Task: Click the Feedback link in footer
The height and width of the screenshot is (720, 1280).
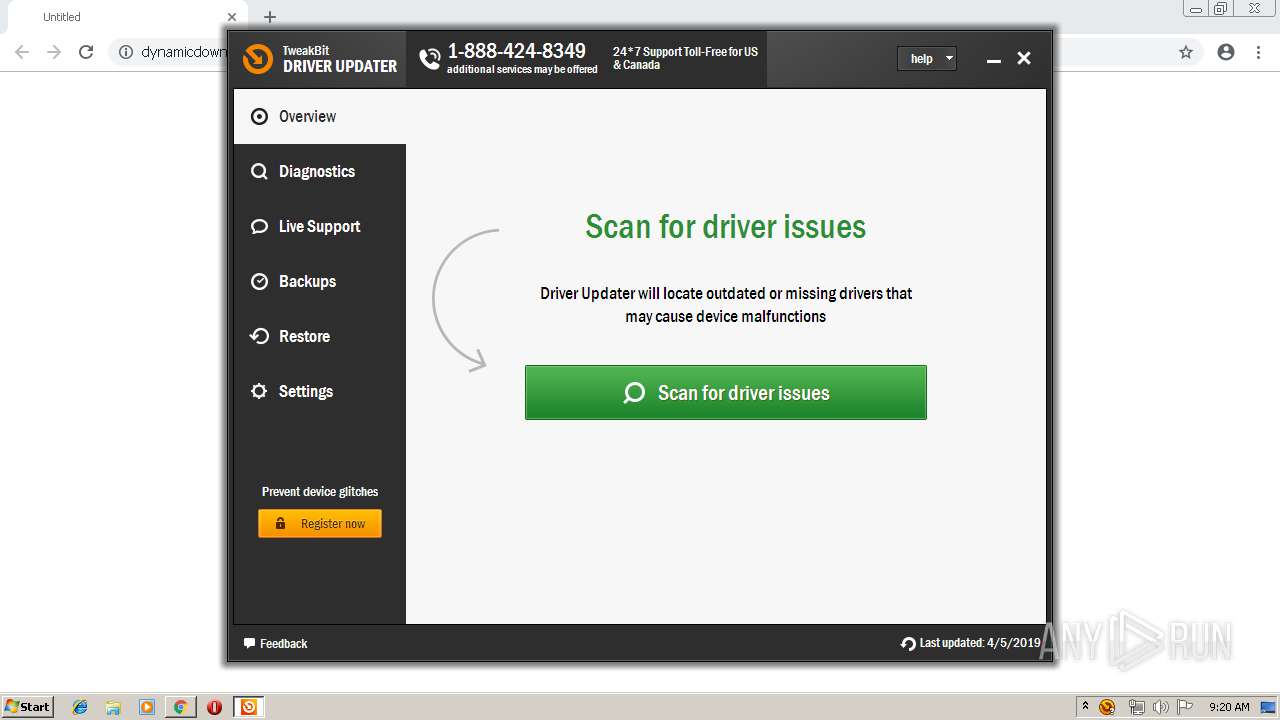Action: pyautogui.click(x=276, y=643)
